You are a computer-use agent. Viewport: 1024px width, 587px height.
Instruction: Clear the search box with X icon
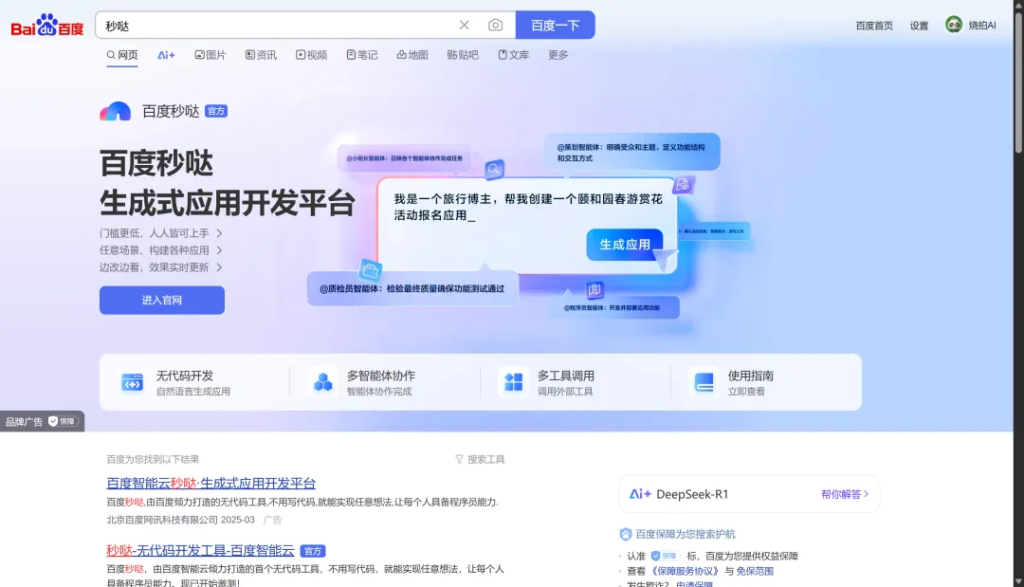point(464,25)
